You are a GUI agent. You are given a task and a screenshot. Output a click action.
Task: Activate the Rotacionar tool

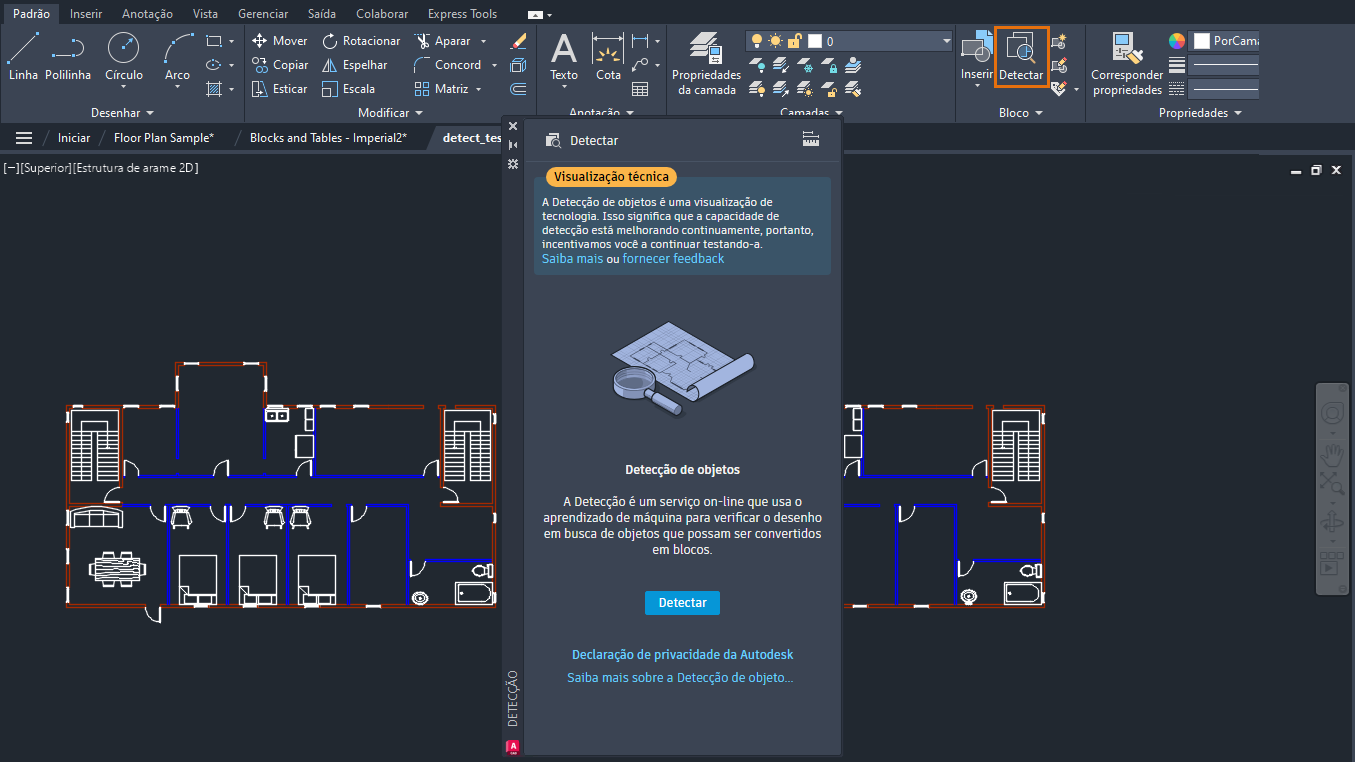360,41
